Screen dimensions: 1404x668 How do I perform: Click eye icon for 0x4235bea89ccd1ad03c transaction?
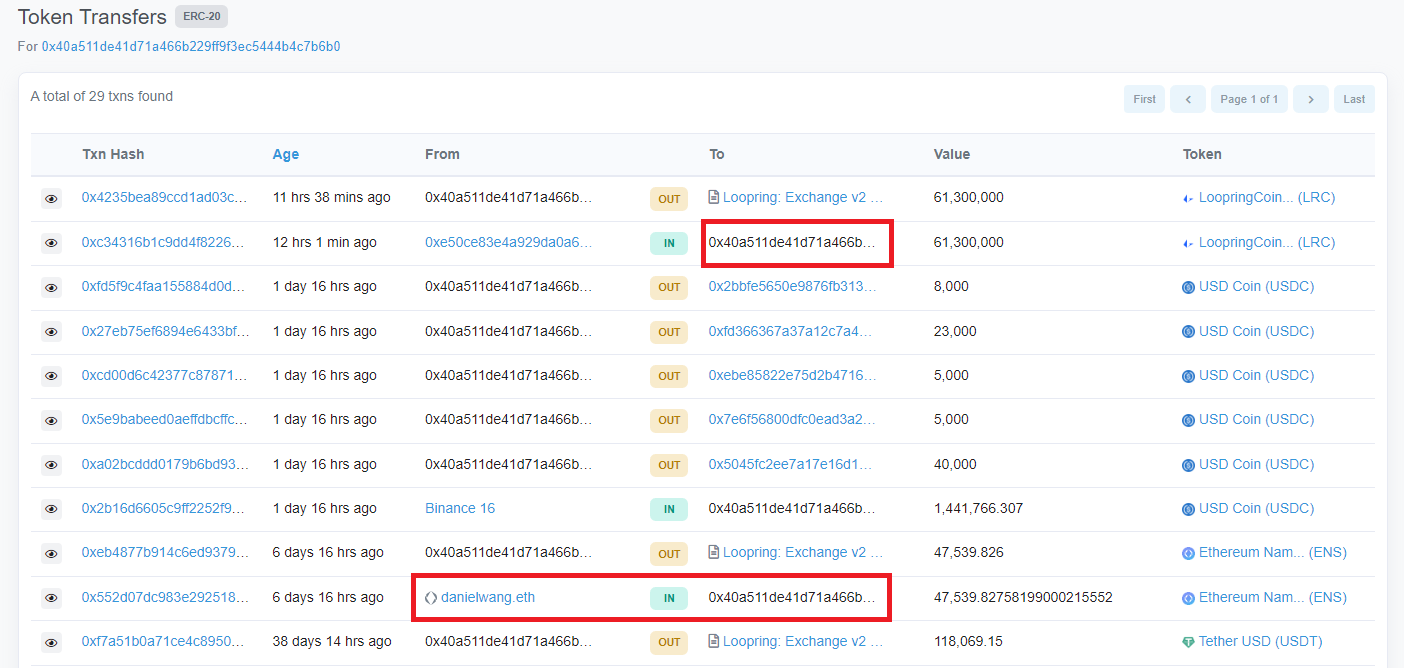point(51,199)
